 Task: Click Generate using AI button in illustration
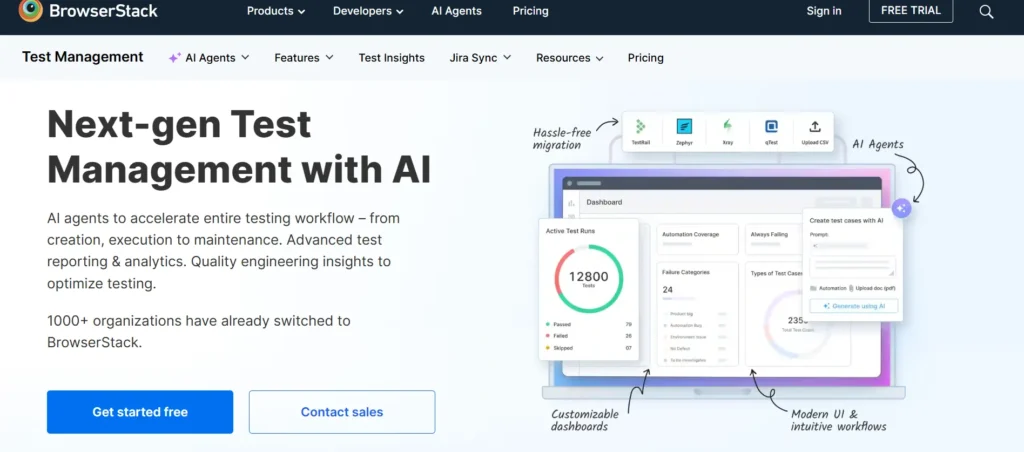854,306
